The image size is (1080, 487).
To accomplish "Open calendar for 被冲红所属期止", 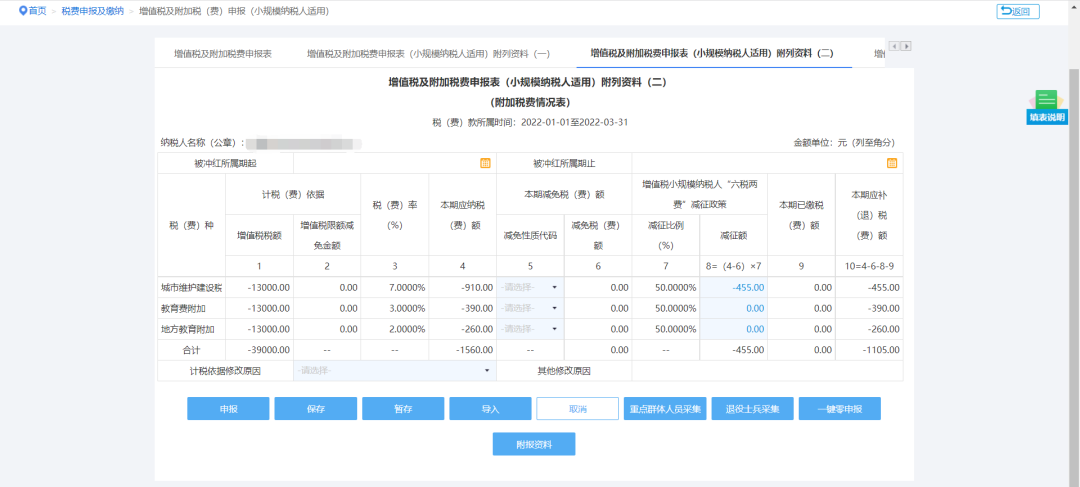I will (892, 163).
